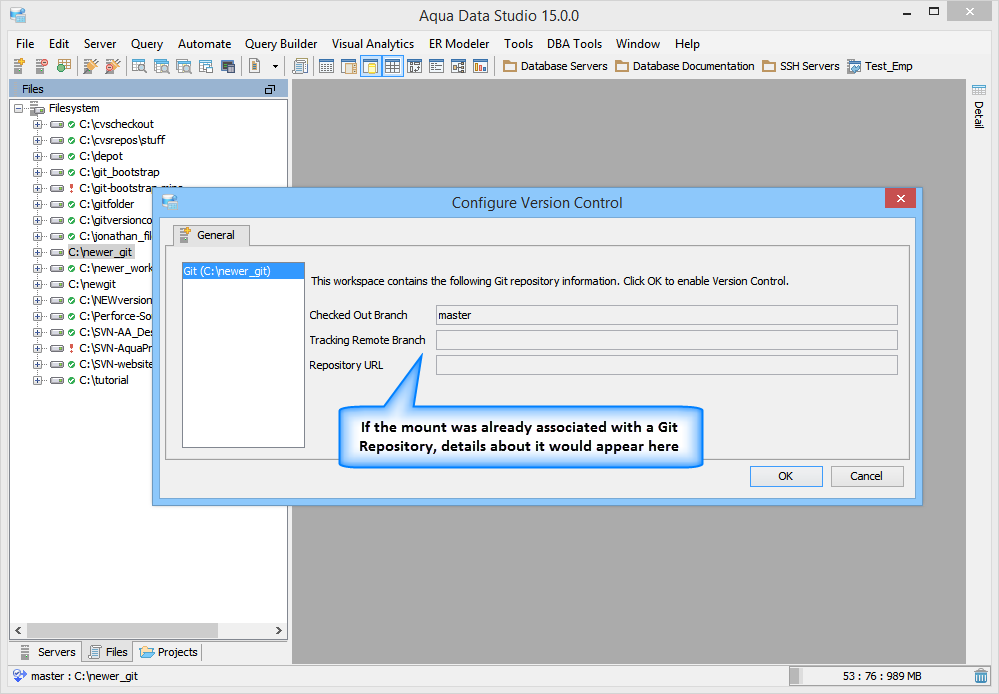The width and height of the screenshot is (999, 694).
Task: Open the SSH Servers folder shortcut
Action: coord(801,66)
